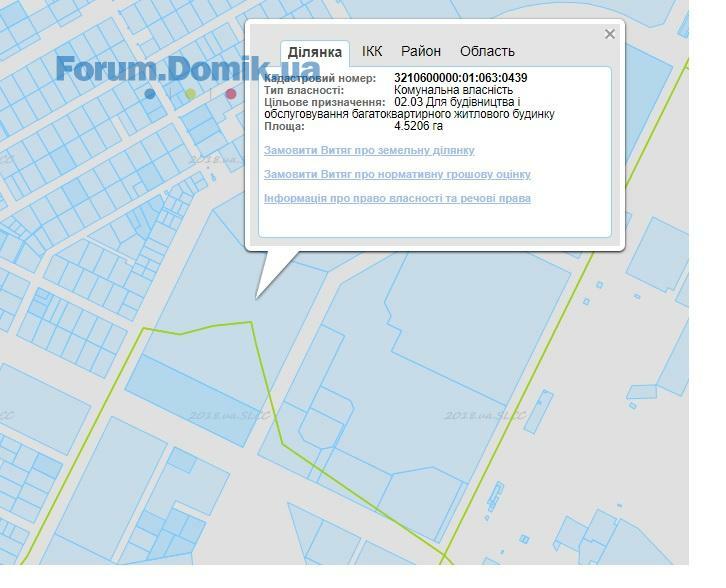Click the 'Тип власності:' label
Viewport: 726px width, 588px height.
point(304,90)
